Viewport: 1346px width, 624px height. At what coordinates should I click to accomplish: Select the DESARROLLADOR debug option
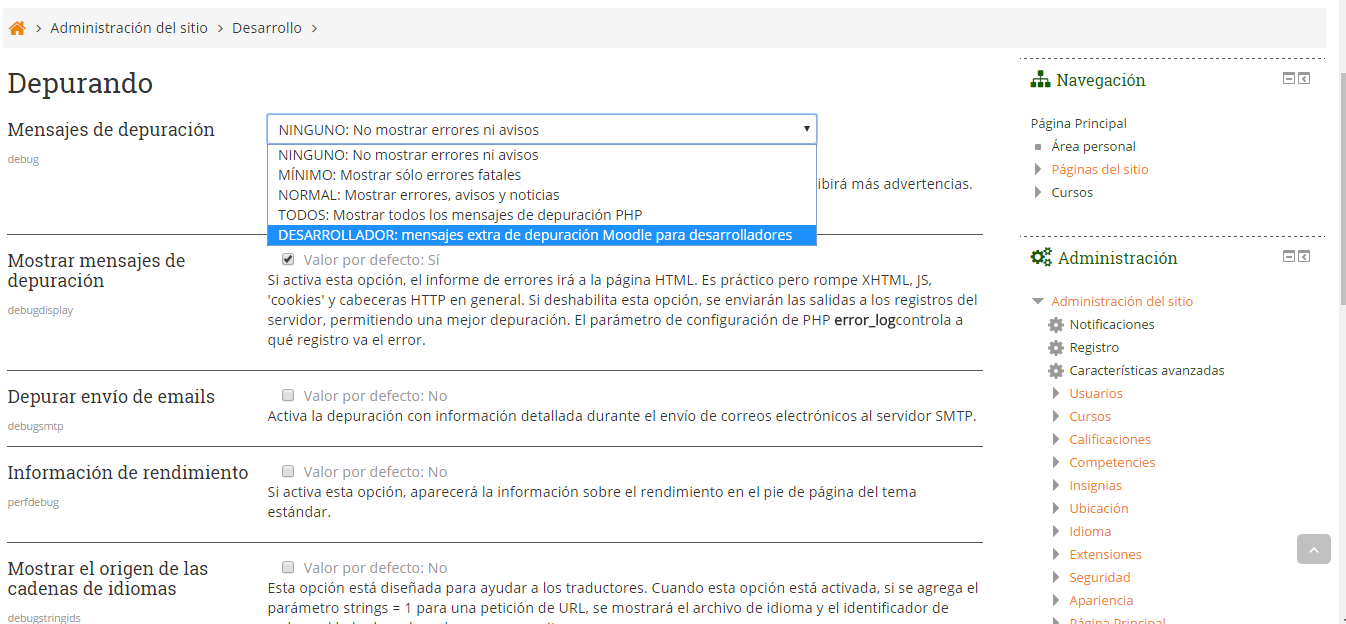[535, 236]
